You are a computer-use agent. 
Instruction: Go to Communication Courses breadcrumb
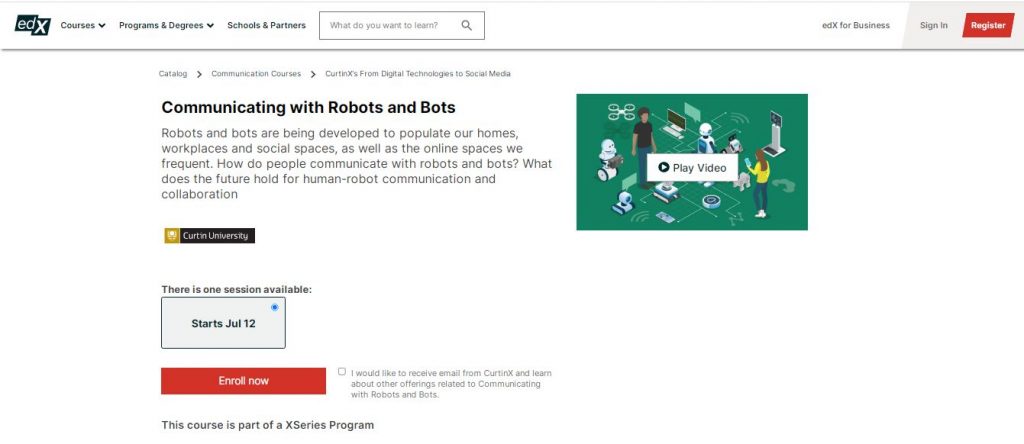click(256, 74)
